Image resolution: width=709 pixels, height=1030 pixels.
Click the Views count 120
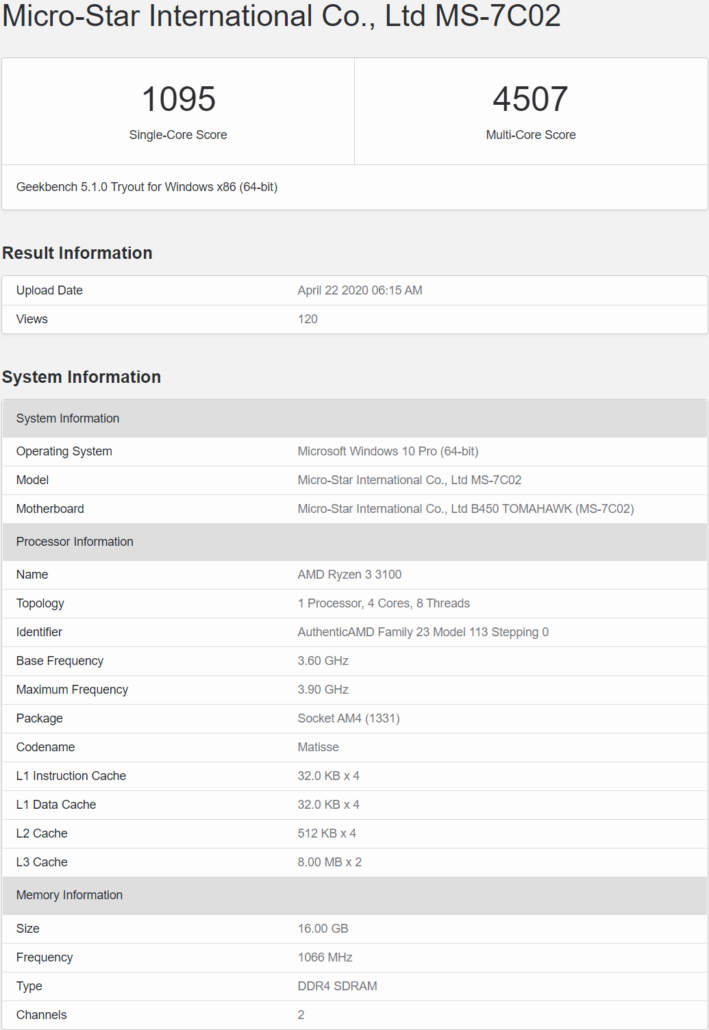point(308,319)
